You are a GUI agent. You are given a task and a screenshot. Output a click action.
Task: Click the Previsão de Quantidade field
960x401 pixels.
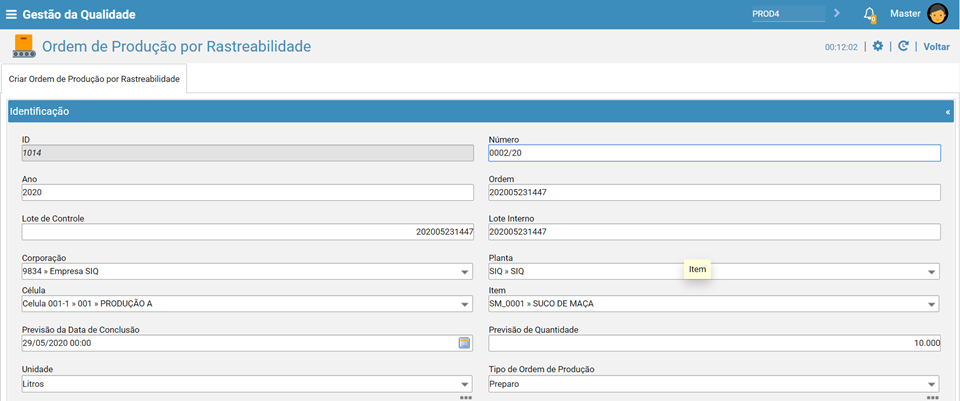click(714, 343)
